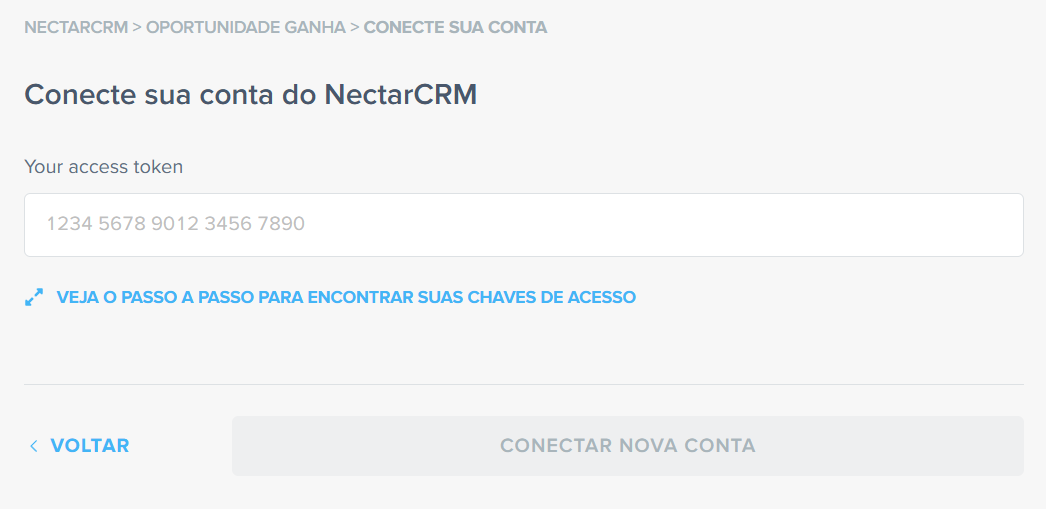
Task: Click the 1234 5678 9012 placeholder text
Action: coord(175,223)
